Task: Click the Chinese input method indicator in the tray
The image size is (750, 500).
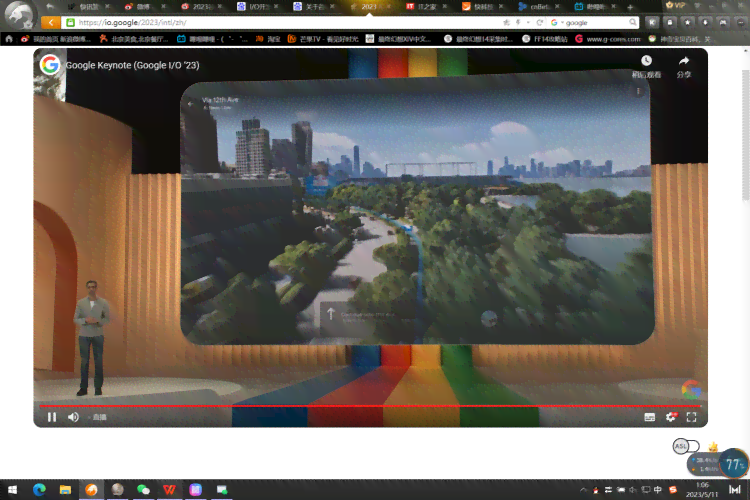Action: tap(658, 489)
